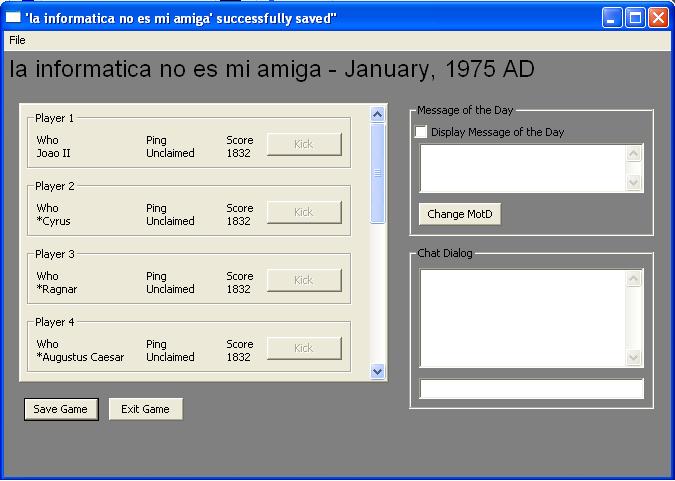The image size is (675, 481).
Task: Open the File menu
Action: point(17,40)
